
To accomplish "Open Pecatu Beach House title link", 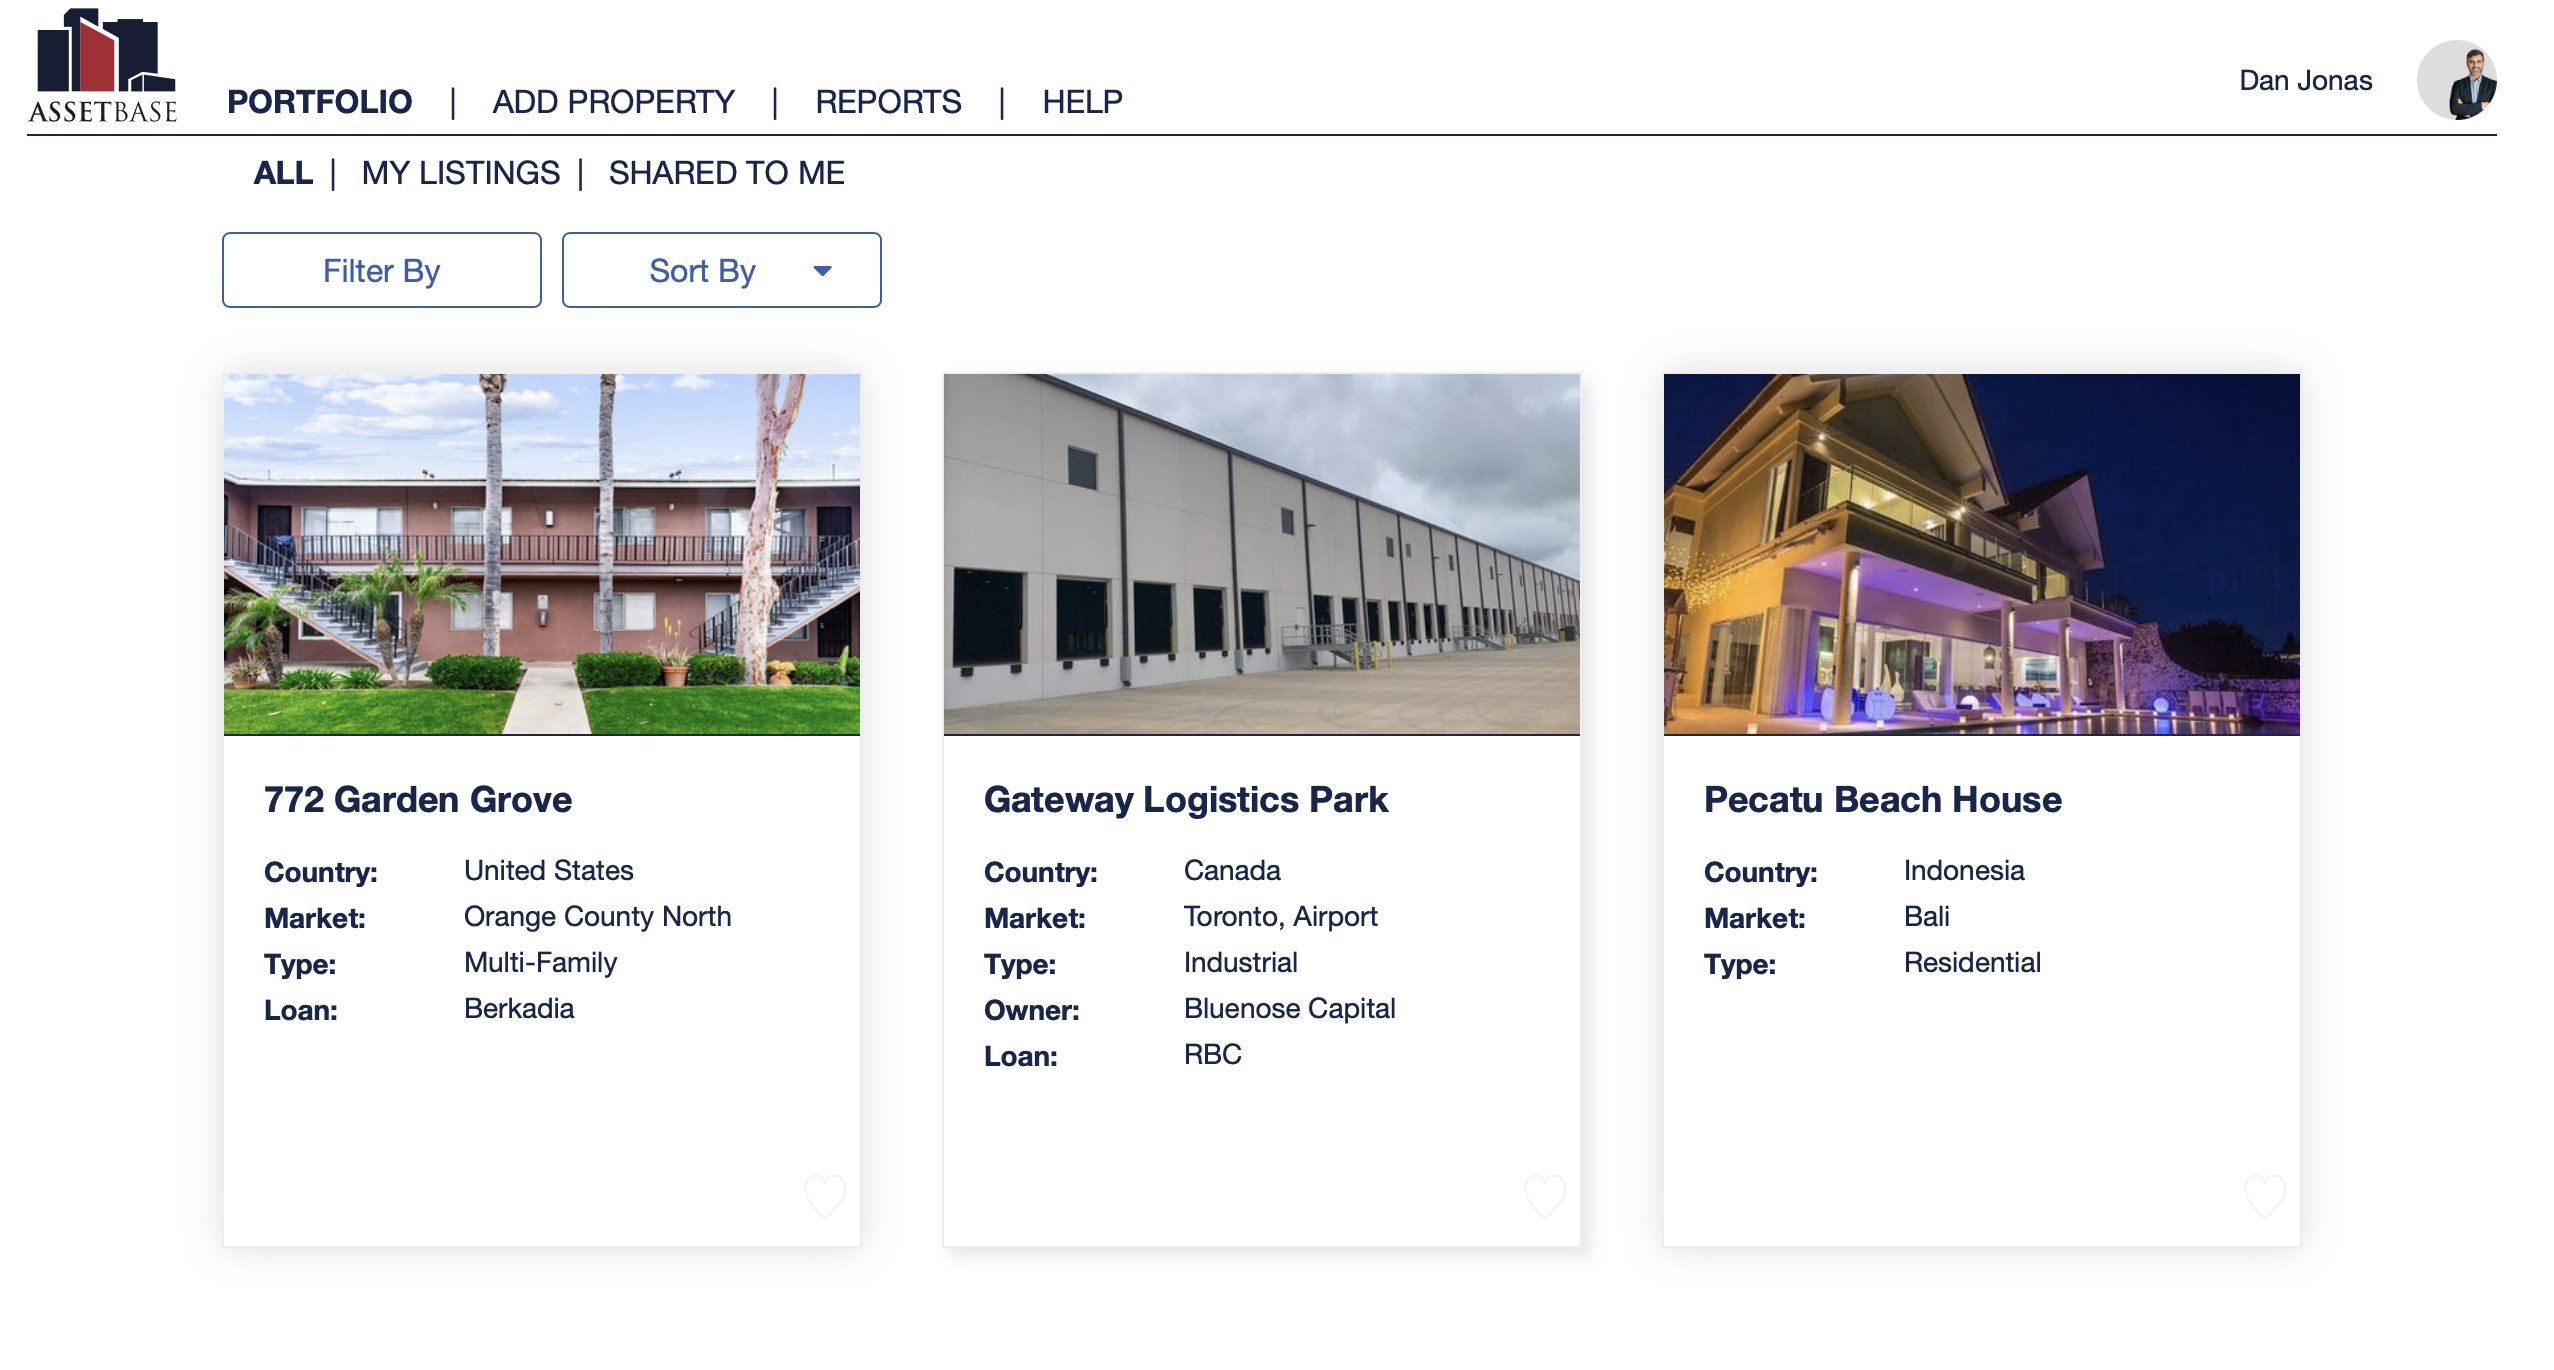I will coord(1882,800).
